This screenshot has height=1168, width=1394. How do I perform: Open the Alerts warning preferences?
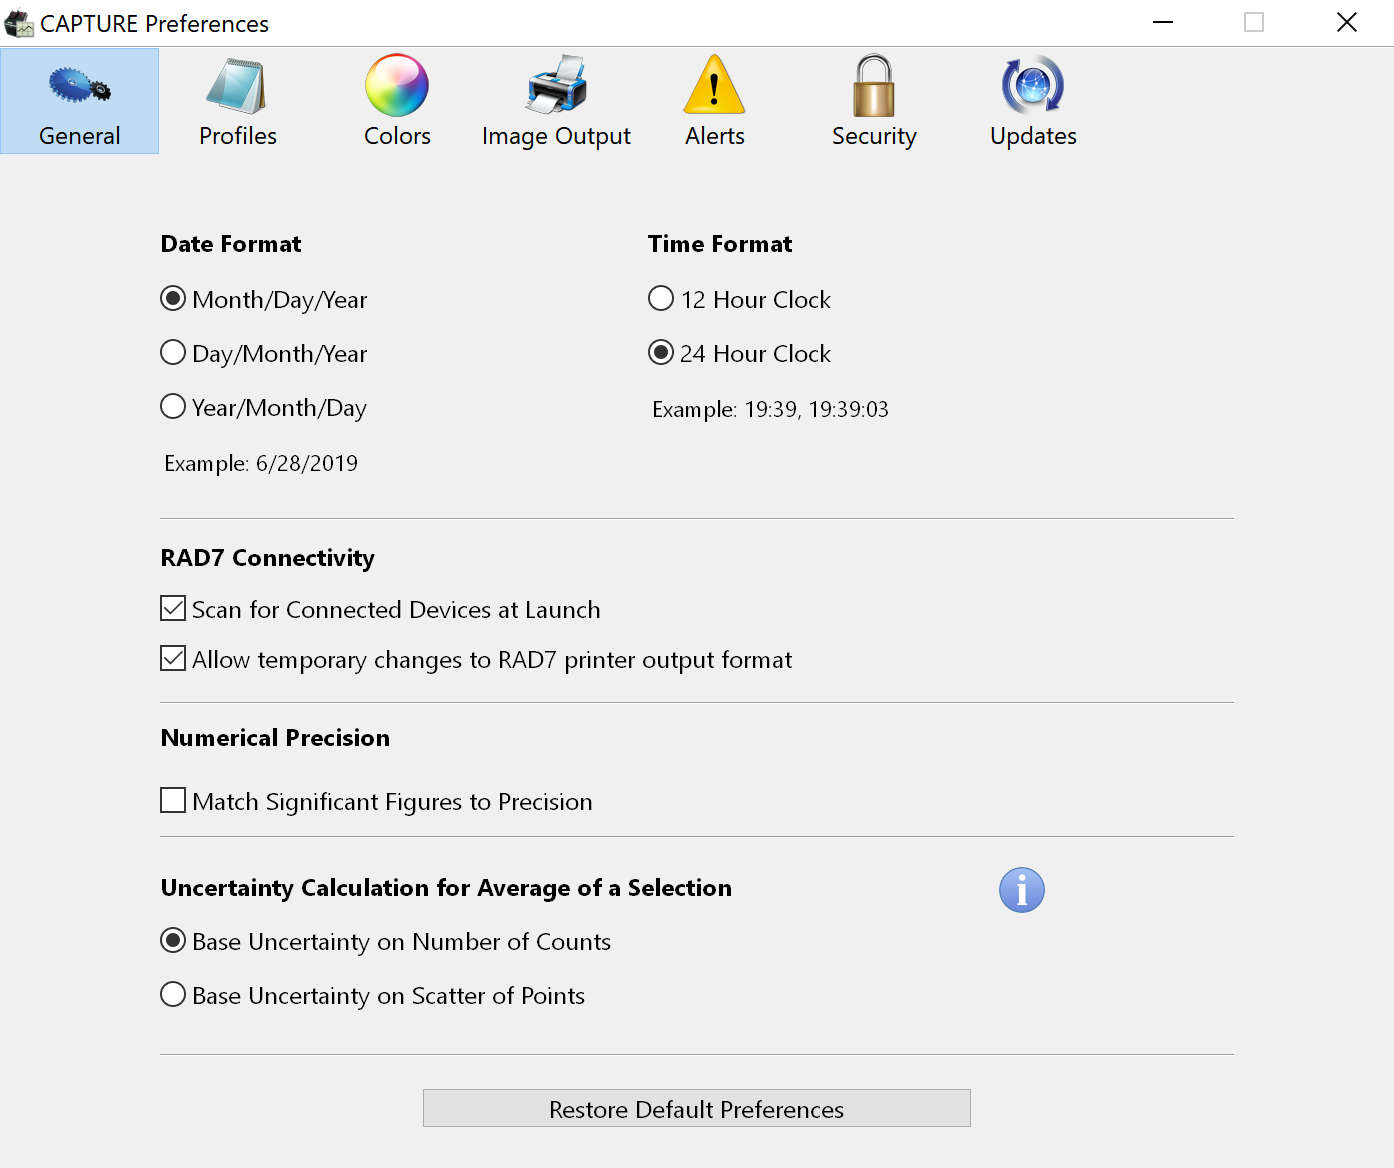point(714,87)
